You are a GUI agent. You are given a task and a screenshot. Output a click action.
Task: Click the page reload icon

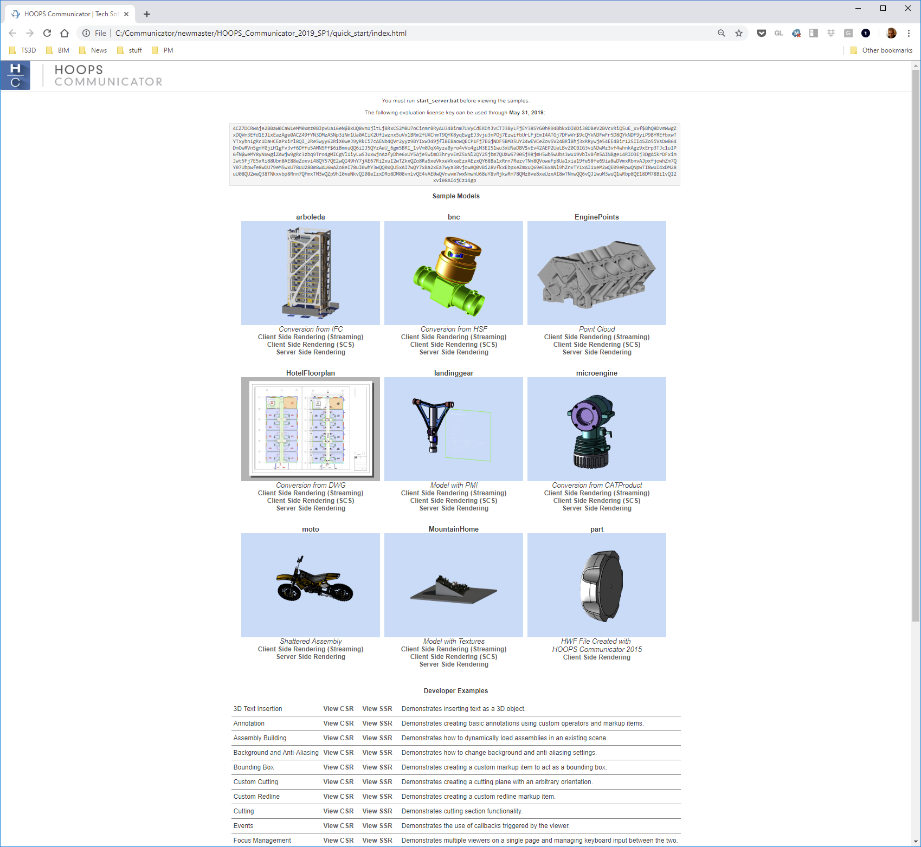(x=46, y=32)
